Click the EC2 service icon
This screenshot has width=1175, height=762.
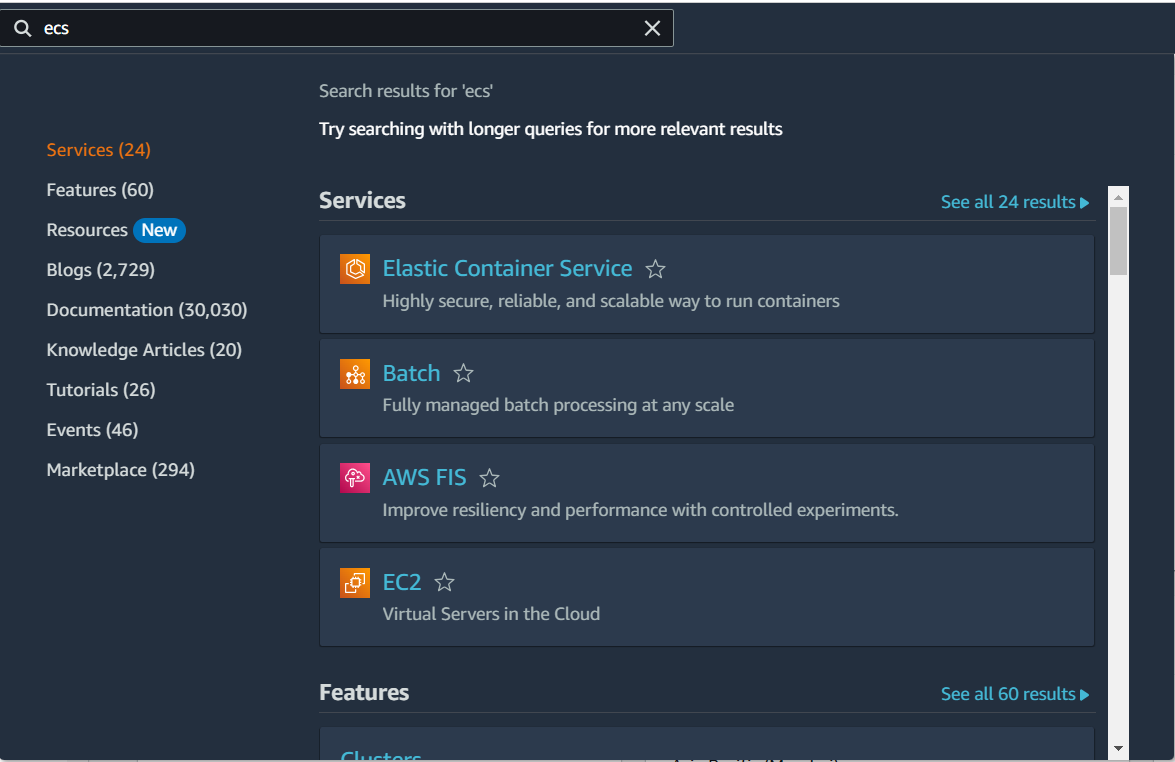tap(354, 581)
